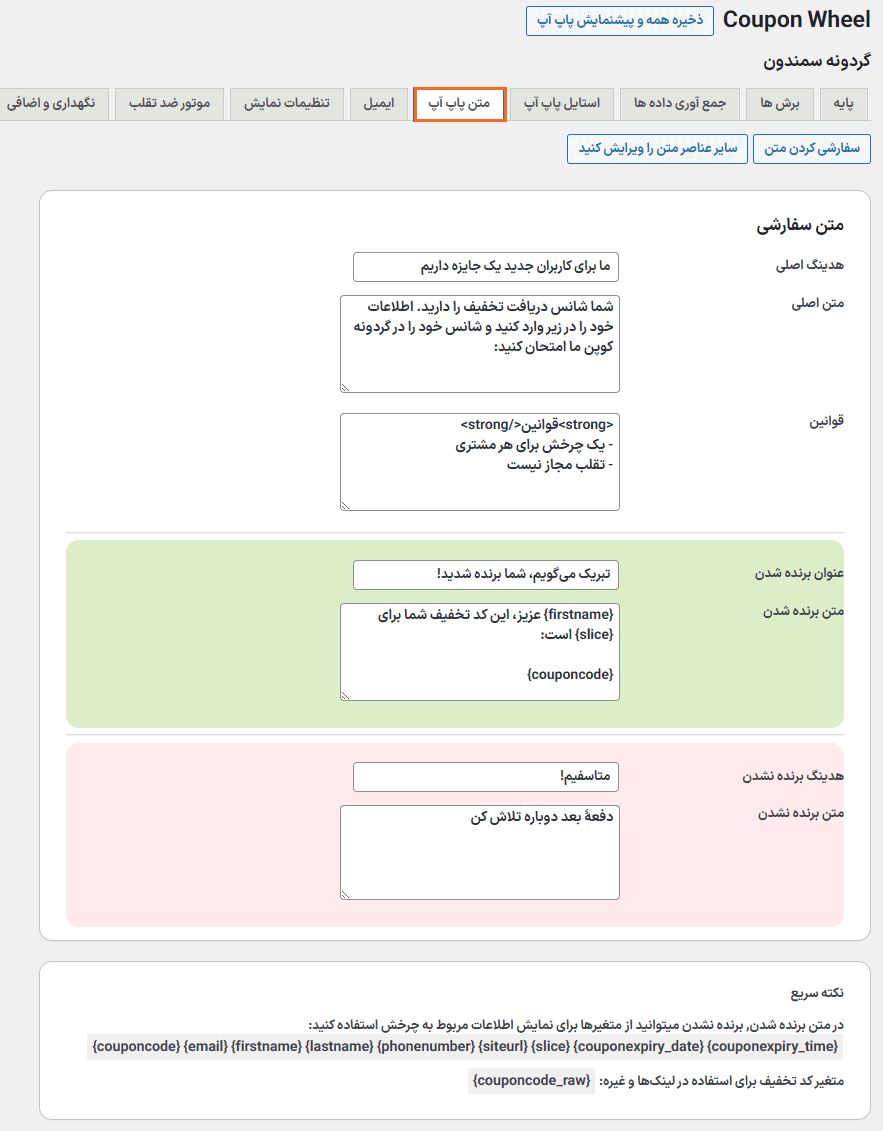Click the هدینگ اصلی label
The image size is (883, 1131).
pos(810,265)
